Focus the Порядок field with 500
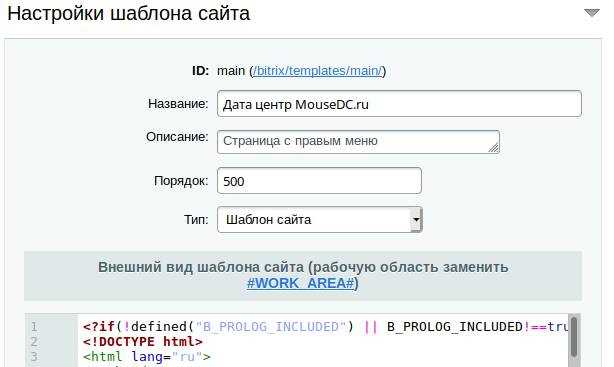The image size is (614, 367). pyautogui.click(x=319, y=181)
